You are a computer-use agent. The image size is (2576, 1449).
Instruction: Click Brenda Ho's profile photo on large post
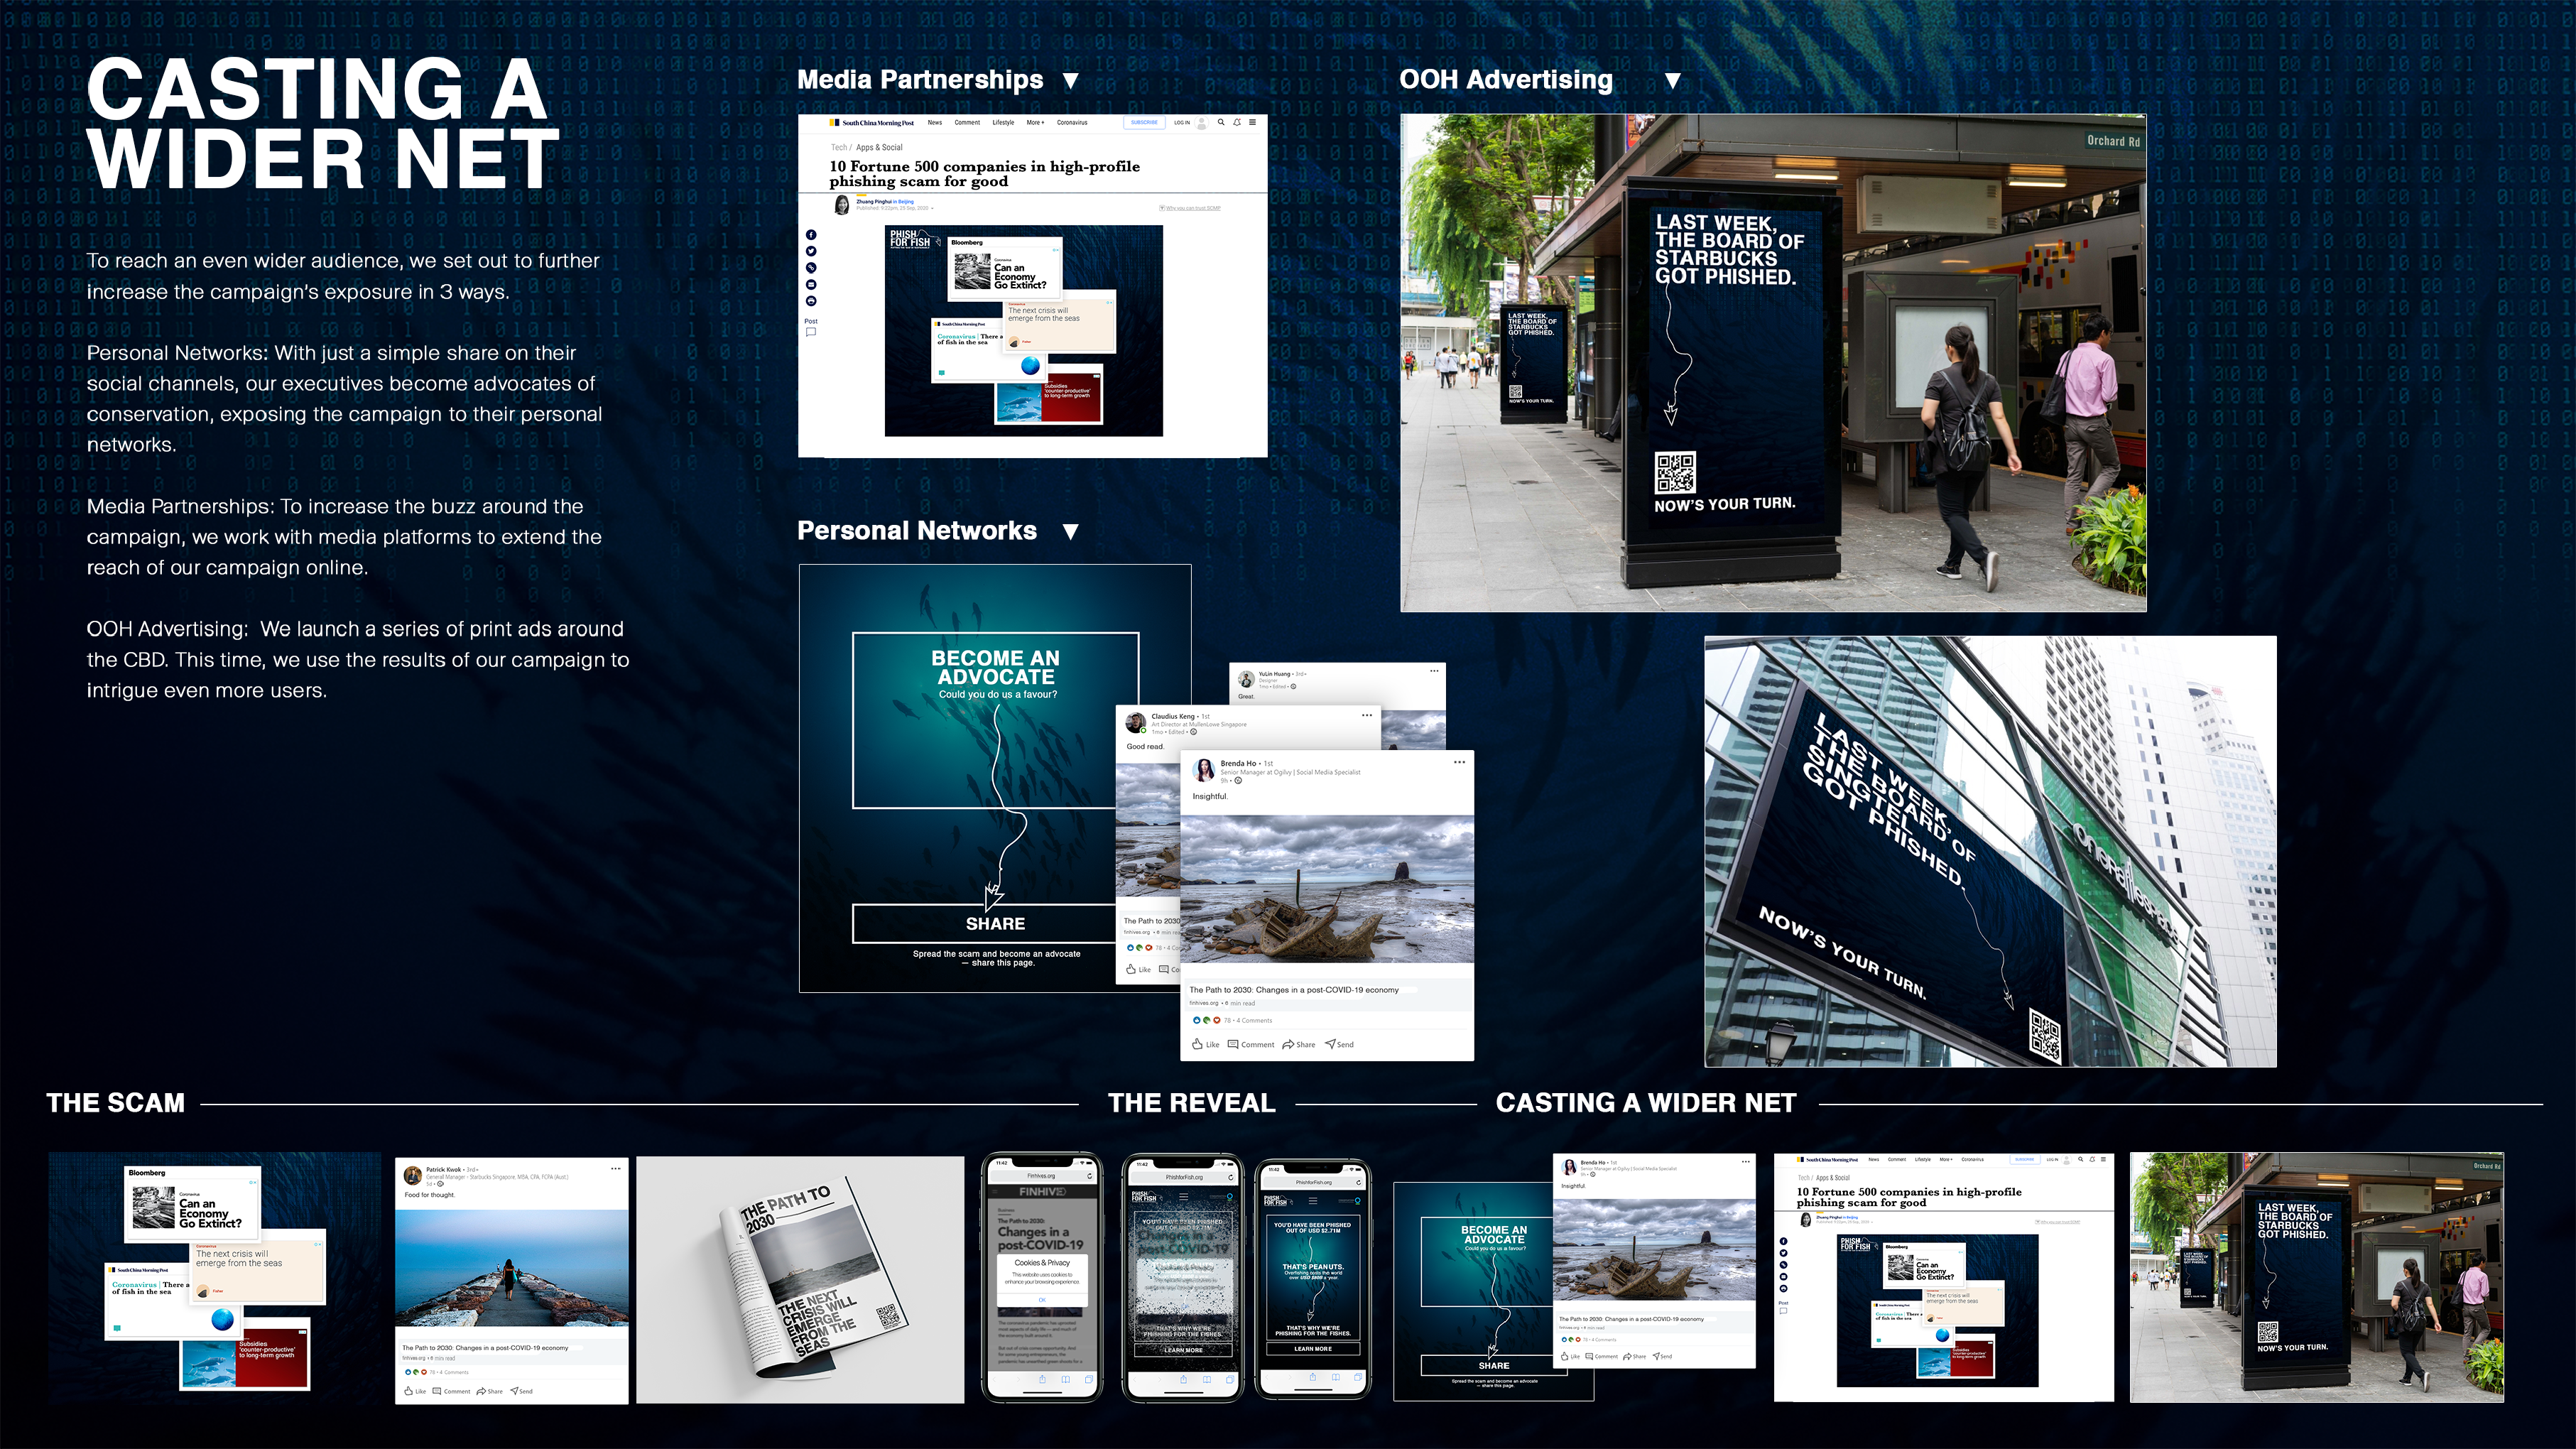tap(1204, 769)
